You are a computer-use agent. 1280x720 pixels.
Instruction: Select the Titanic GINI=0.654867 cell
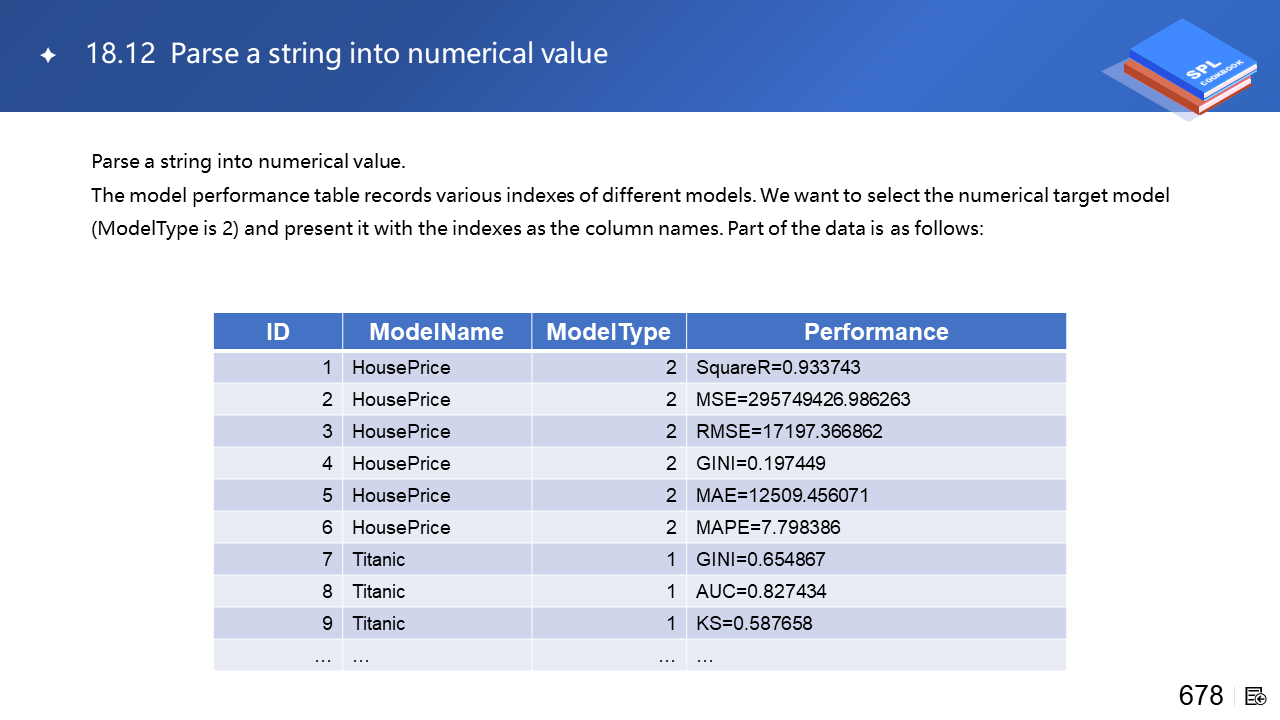[761, 559]
